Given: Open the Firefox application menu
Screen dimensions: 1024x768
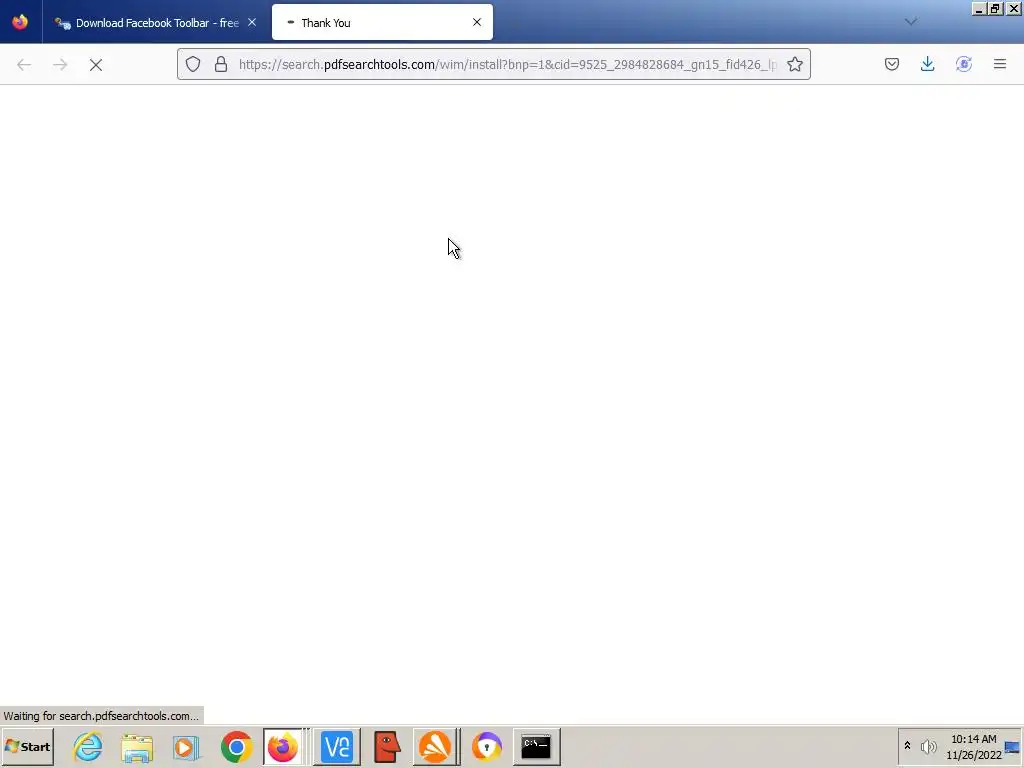Looking at the screenshot, I should point(1000,64).
